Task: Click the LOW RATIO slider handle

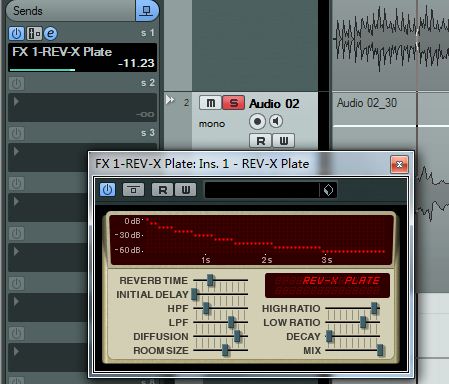Action: click(363, 322)
